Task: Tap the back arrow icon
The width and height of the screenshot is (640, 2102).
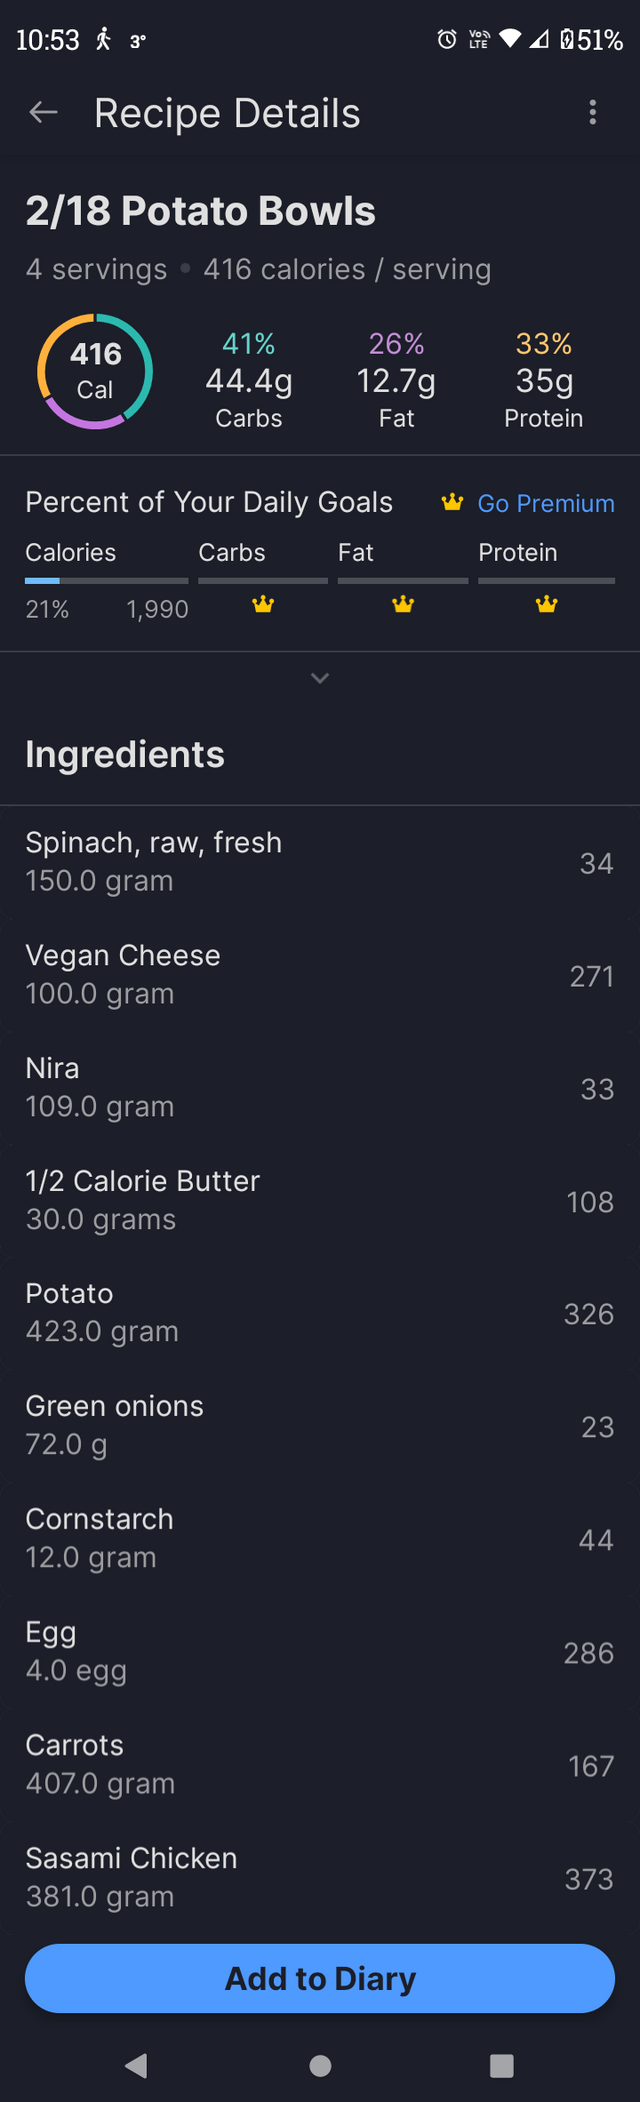Action: click(43, 113)
